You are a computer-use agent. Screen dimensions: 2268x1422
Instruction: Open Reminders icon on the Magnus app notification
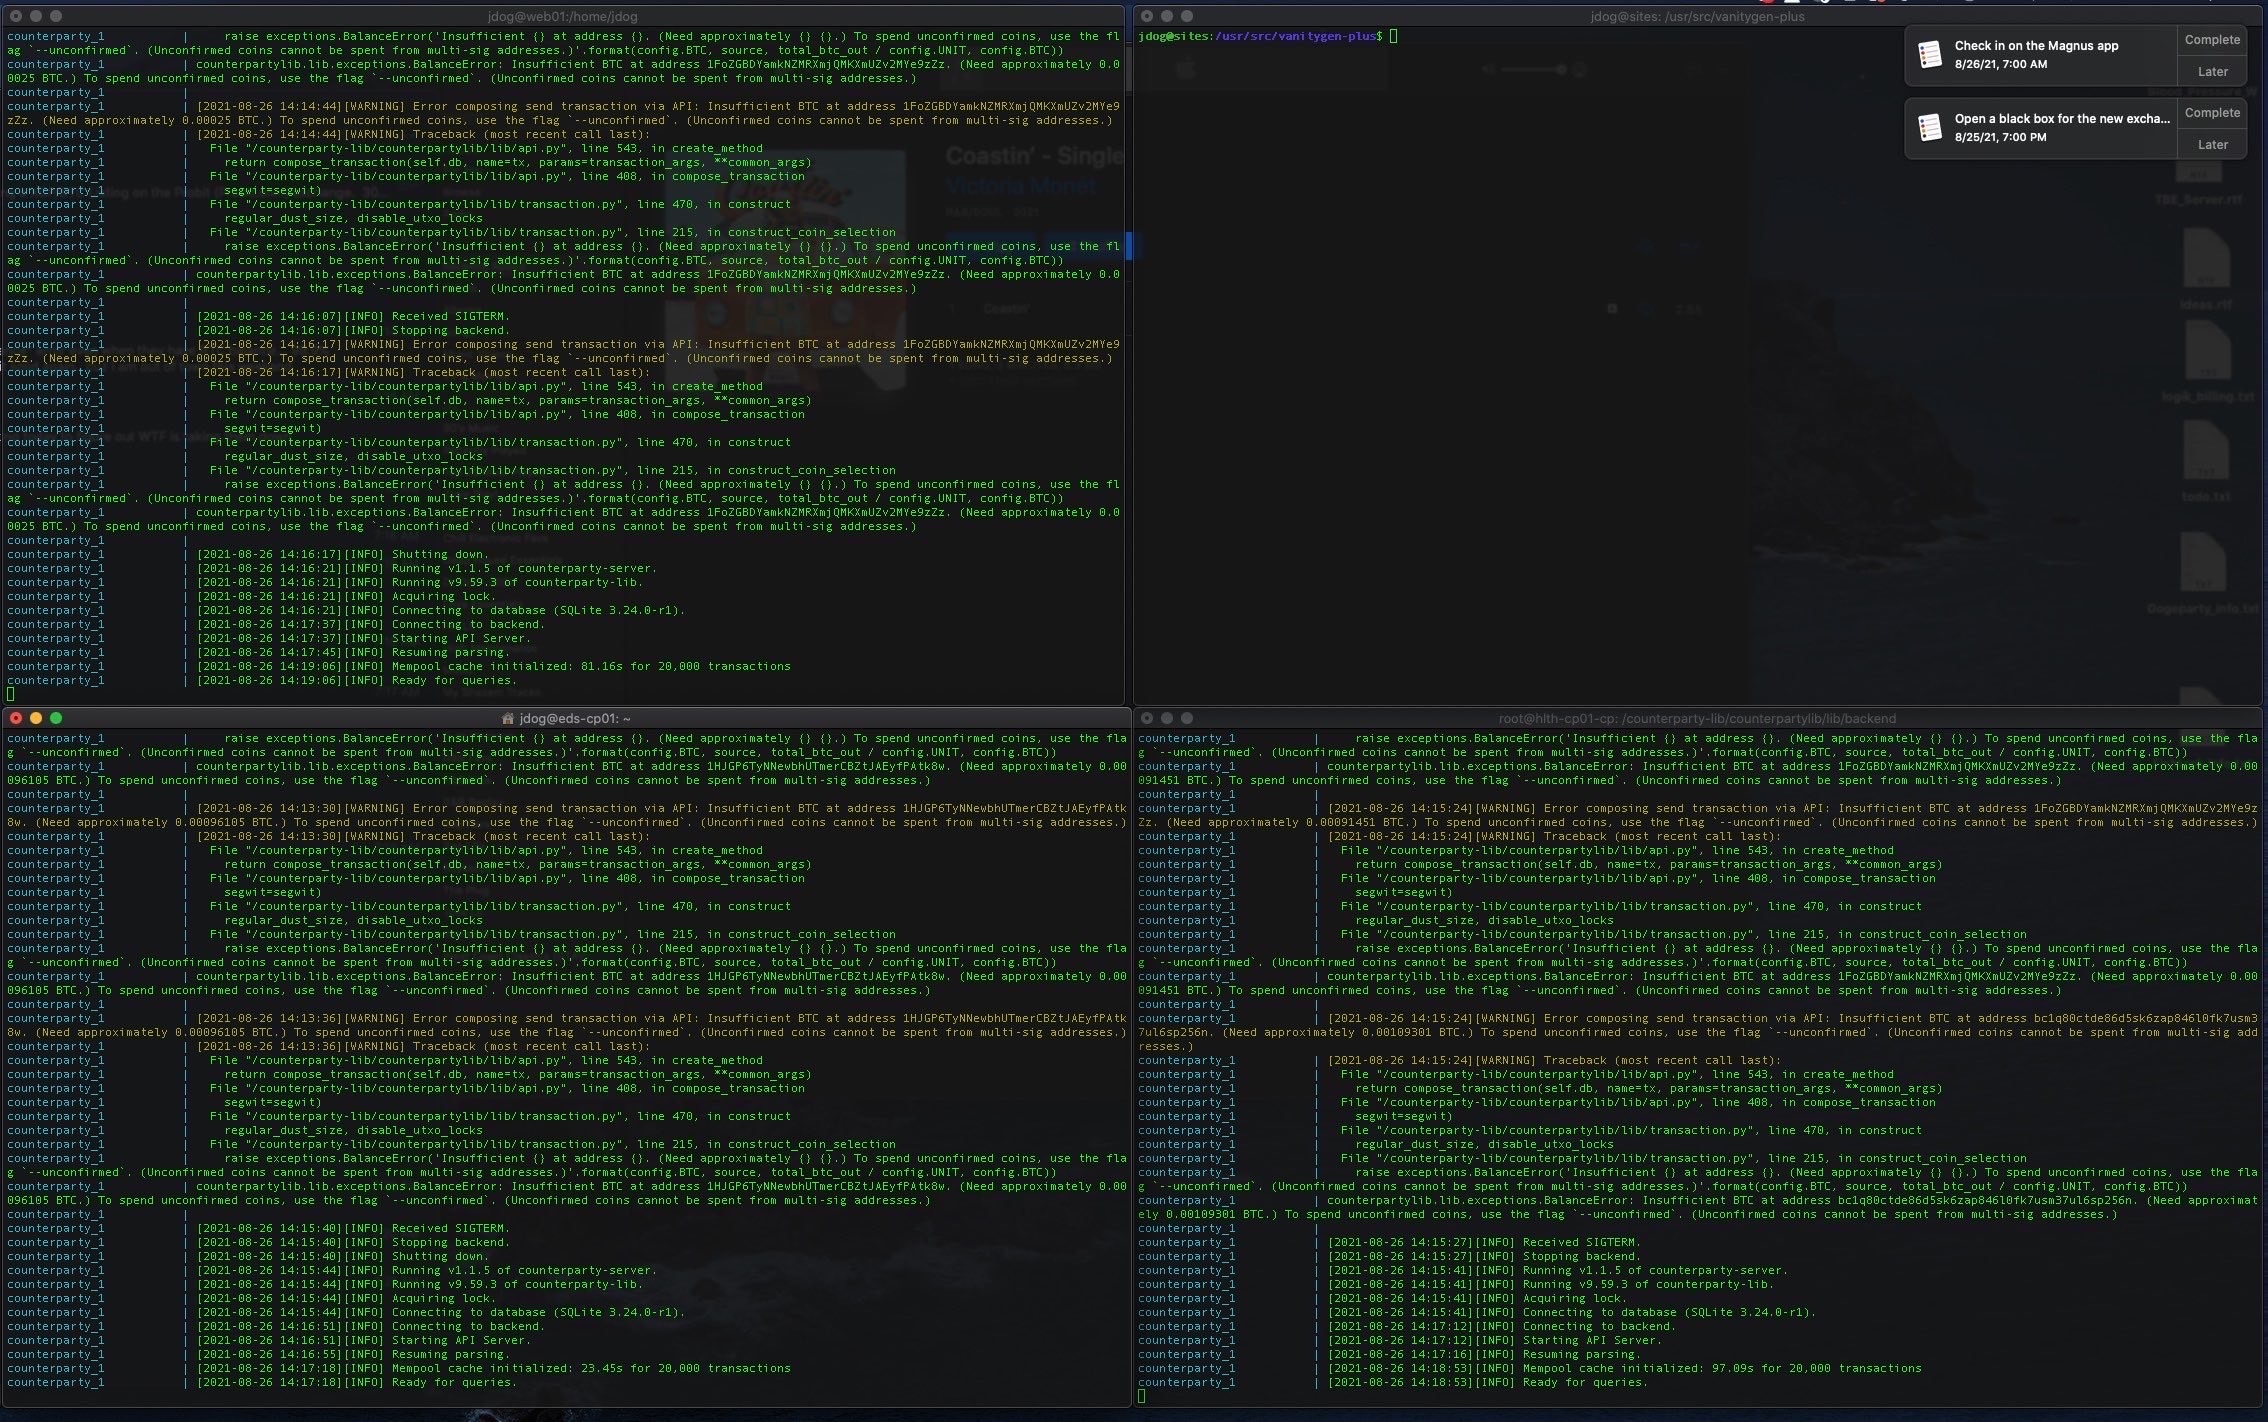click(1930, 55)
